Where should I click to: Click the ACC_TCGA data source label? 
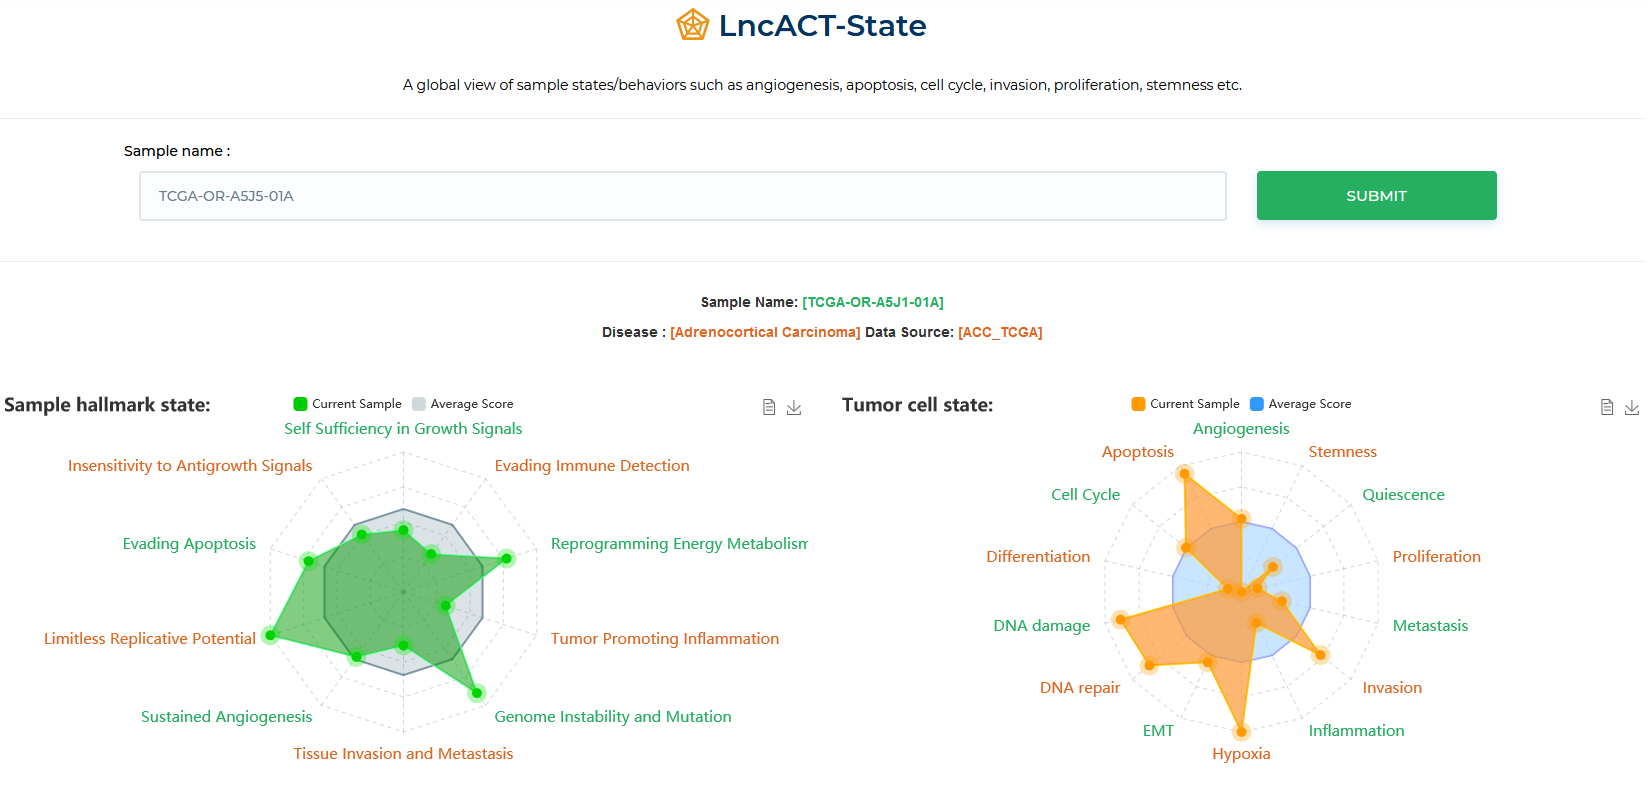click(x=1000, y=332)
